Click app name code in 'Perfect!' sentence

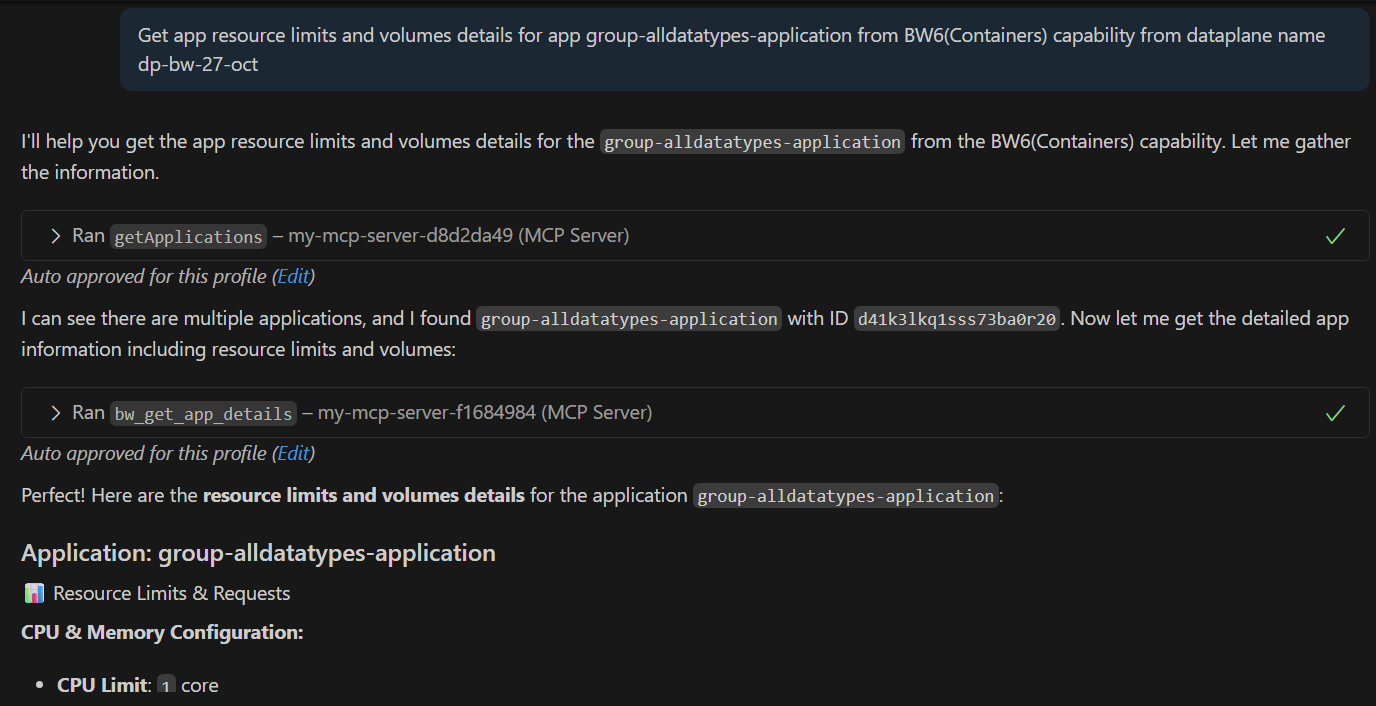(x=845, y=496)
